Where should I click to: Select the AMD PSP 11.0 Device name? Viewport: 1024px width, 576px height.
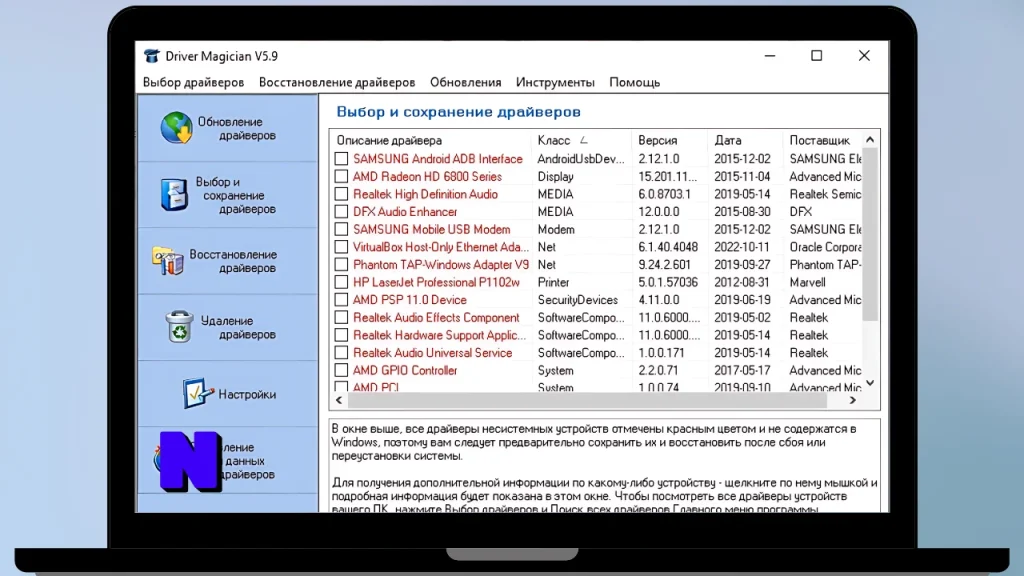pos(409,300)
